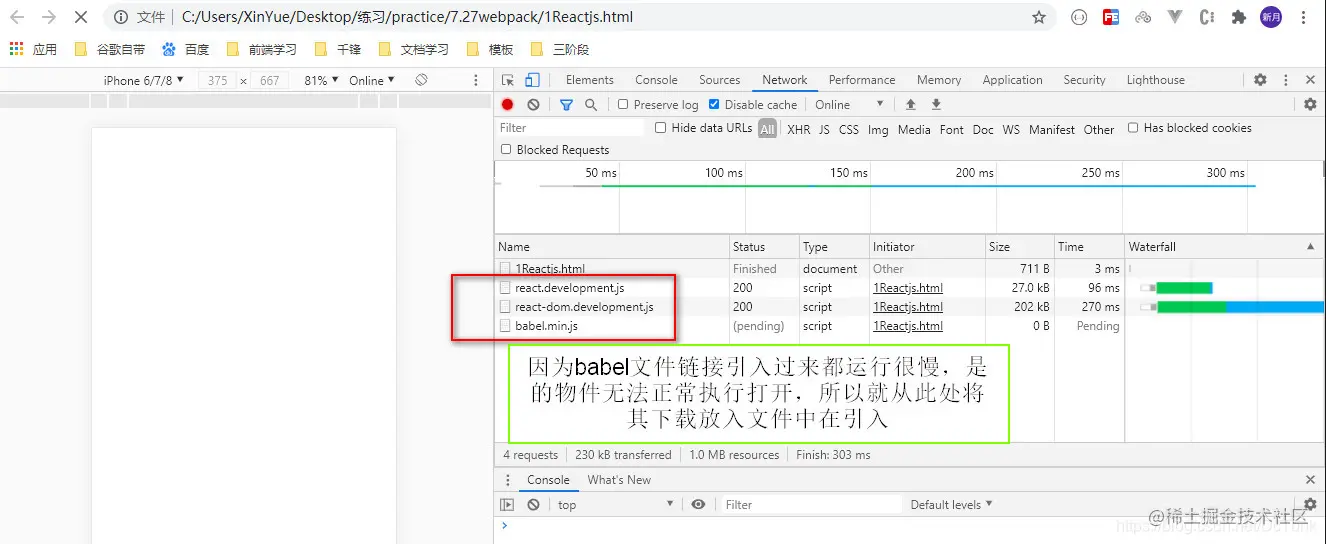Open Chrome menu with three dots
This screenshot has width=1326, height=544.
tap(1303, 17)
